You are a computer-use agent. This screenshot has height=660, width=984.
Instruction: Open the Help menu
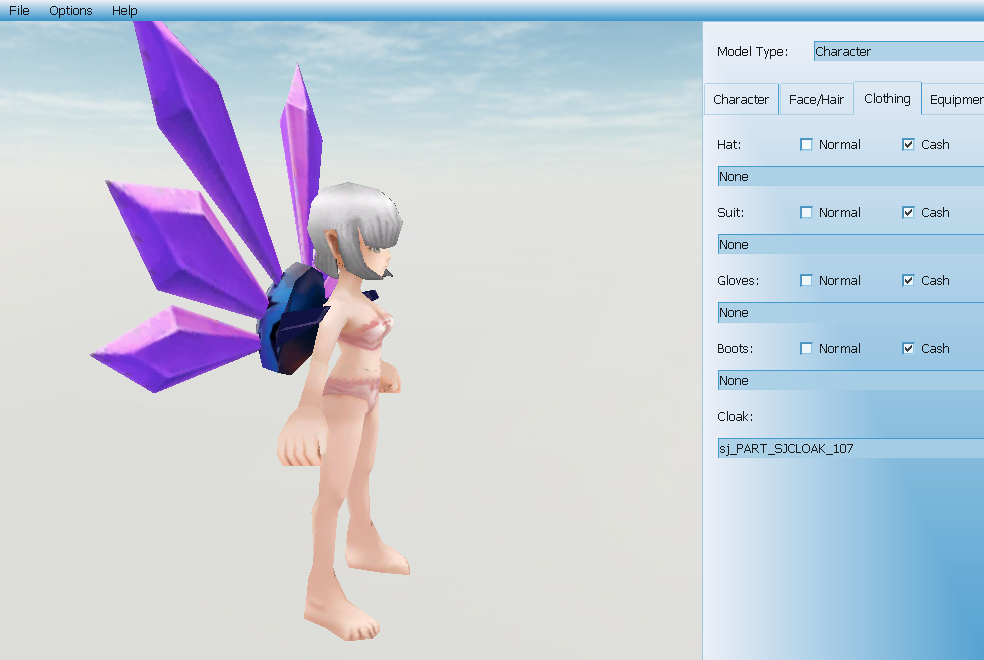tap(124, 10)
